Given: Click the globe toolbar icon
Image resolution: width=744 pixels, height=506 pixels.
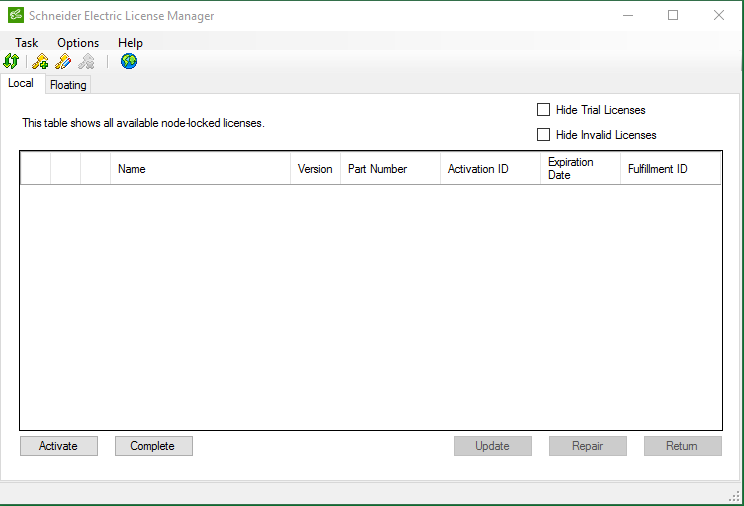Looking at the screenshot, I should point(129,61).
